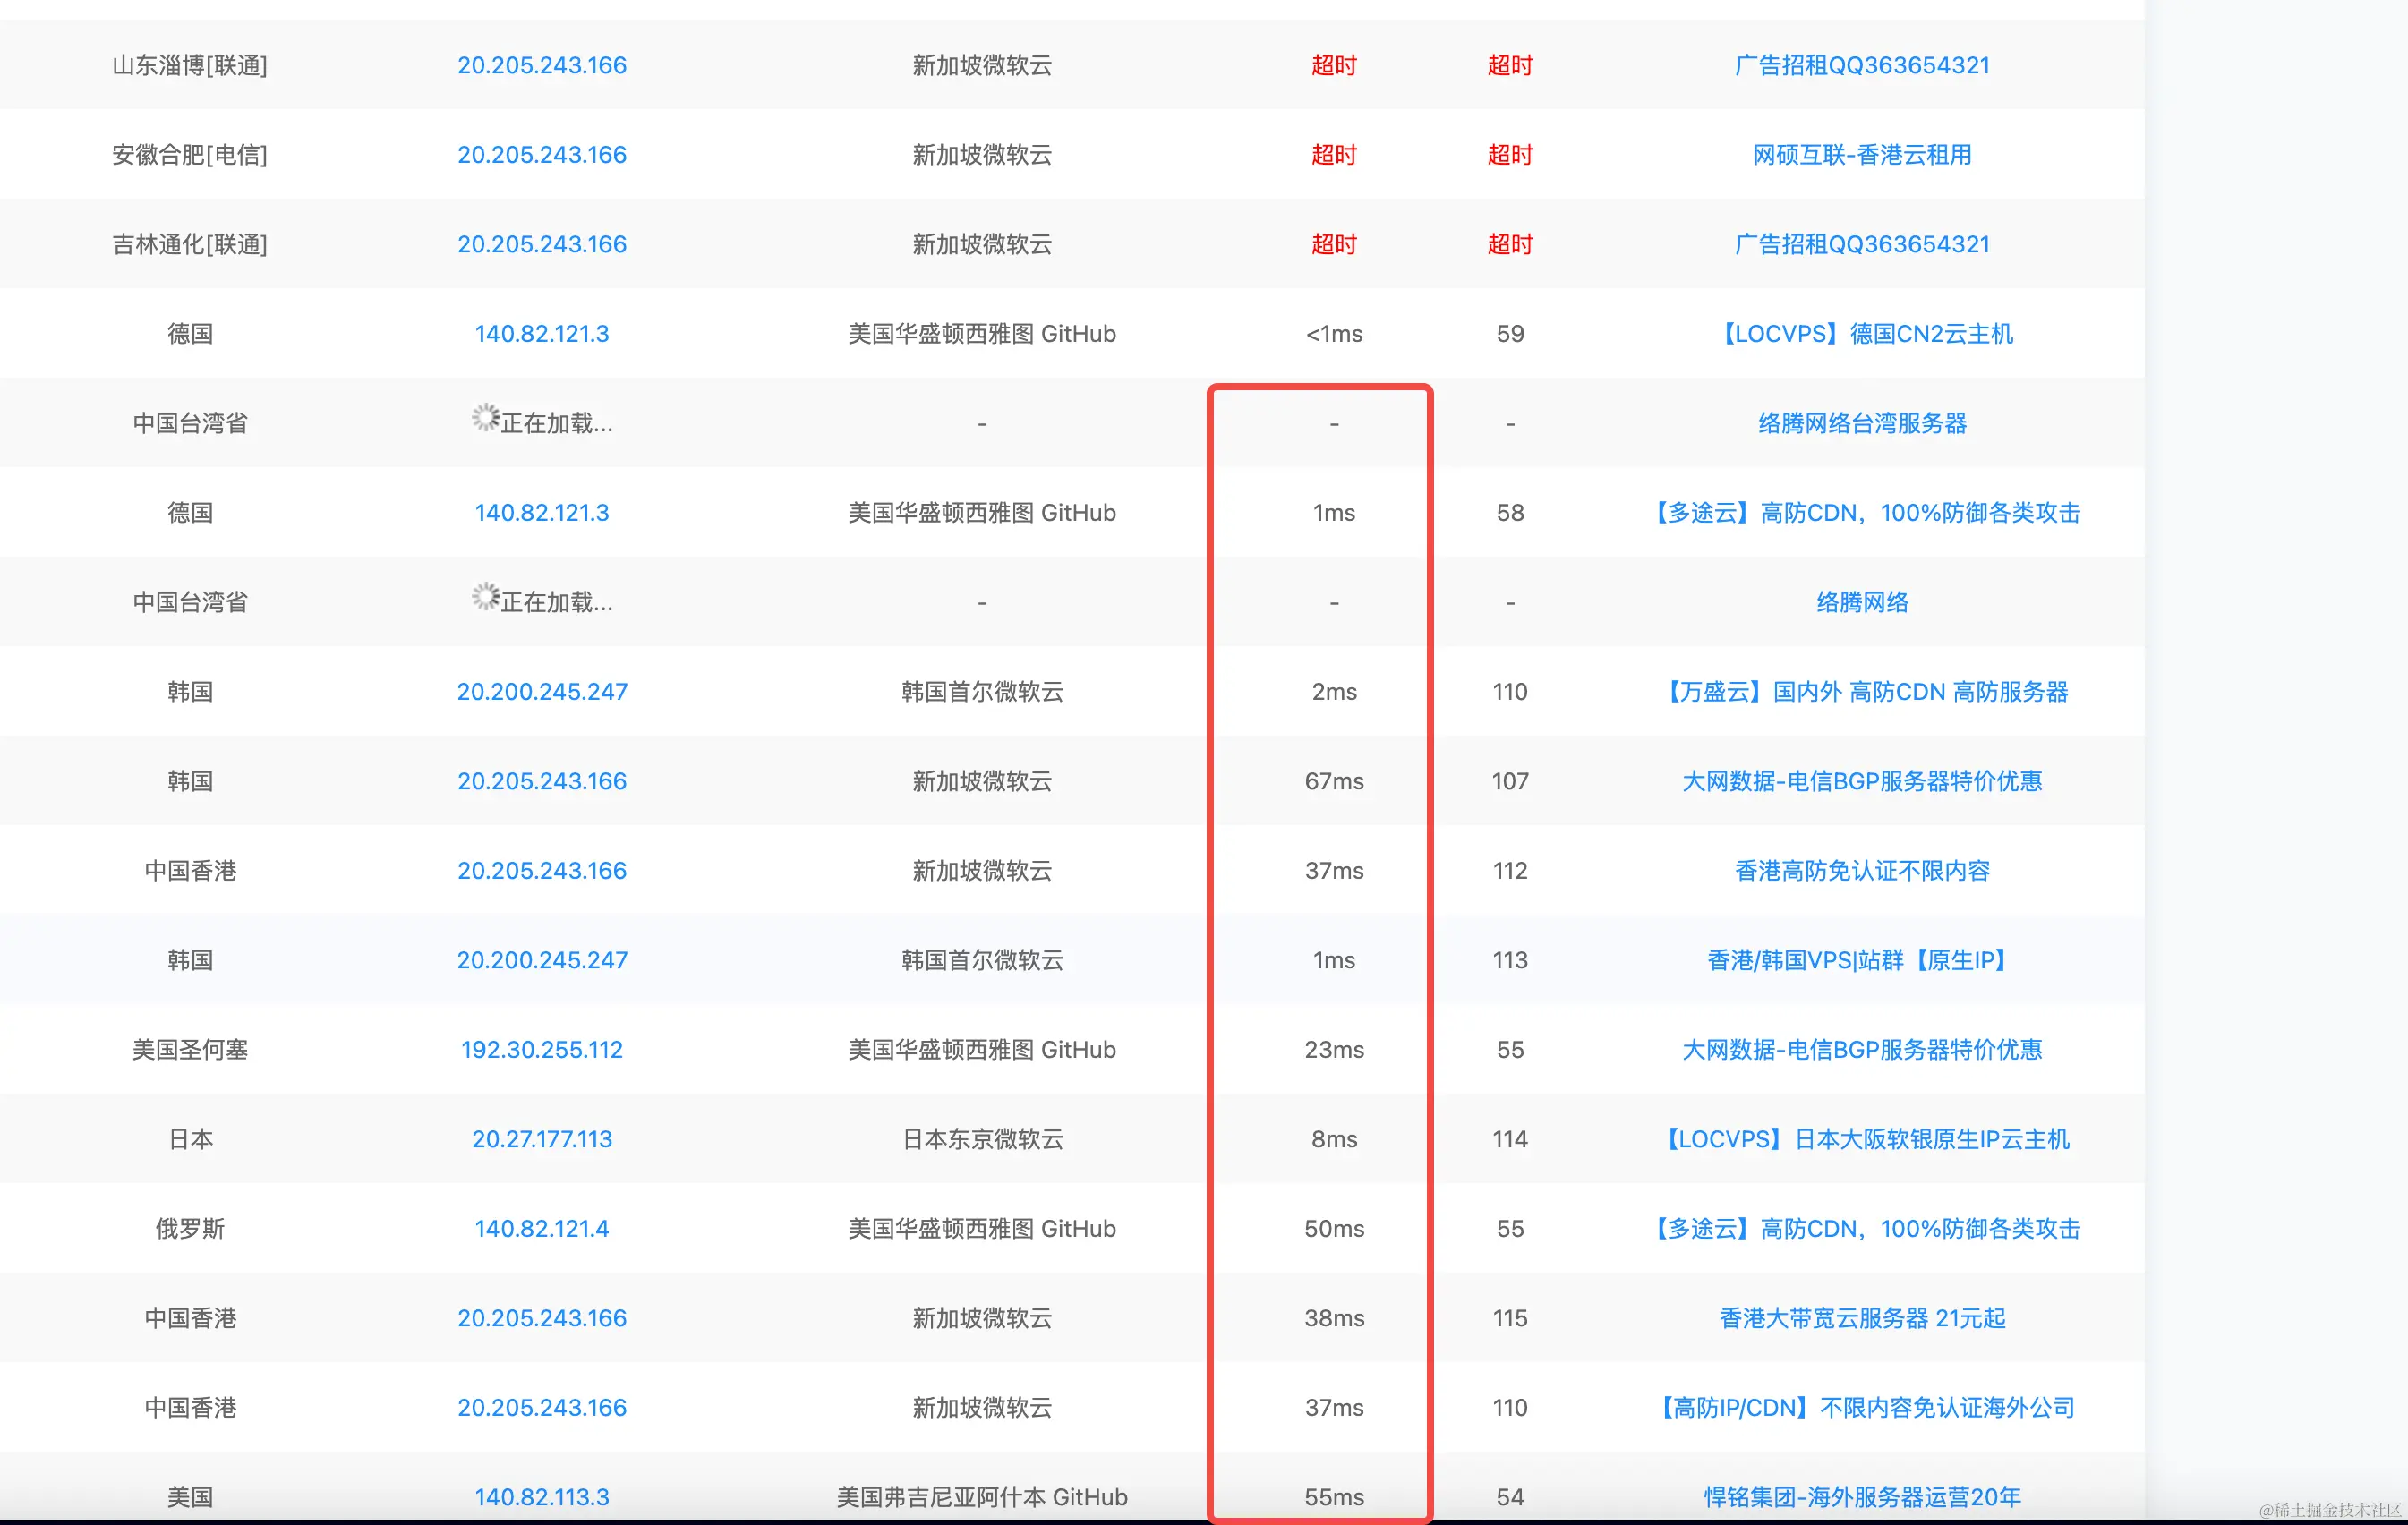
Task: Click the 67ms response time cell
Action: [1333, 781]
